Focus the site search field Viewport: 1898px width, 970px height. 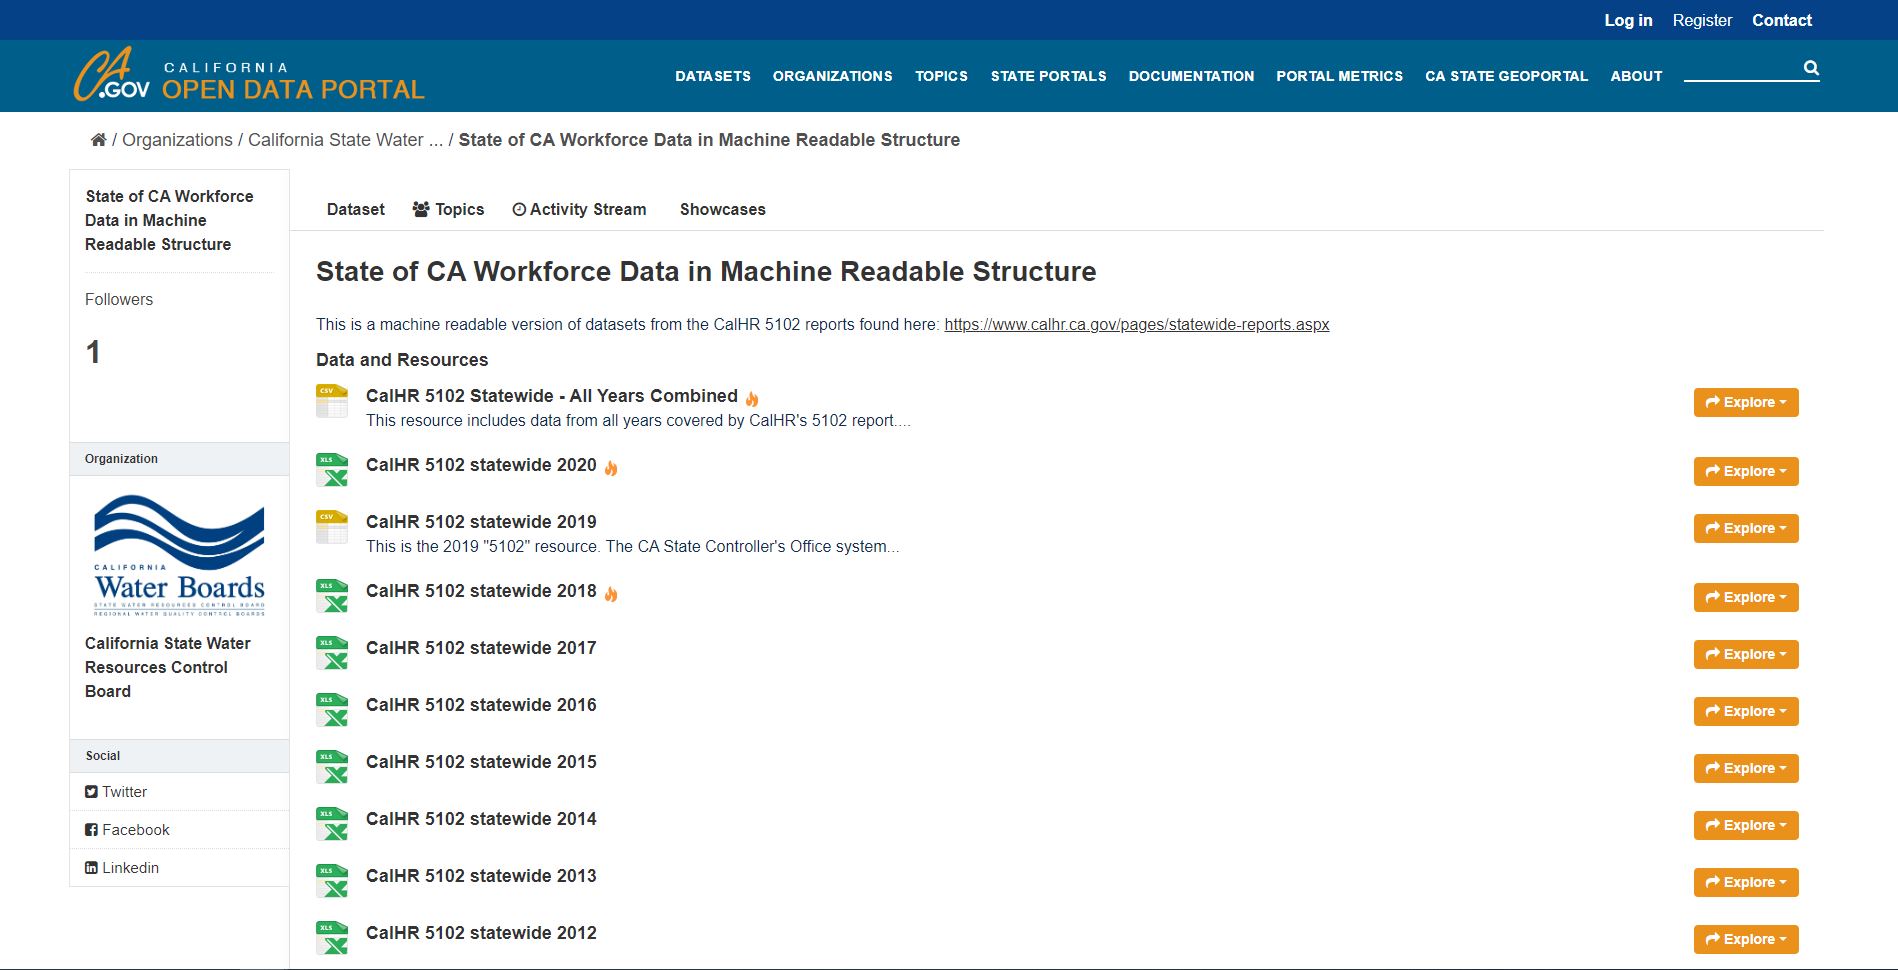coord(1742,68)
